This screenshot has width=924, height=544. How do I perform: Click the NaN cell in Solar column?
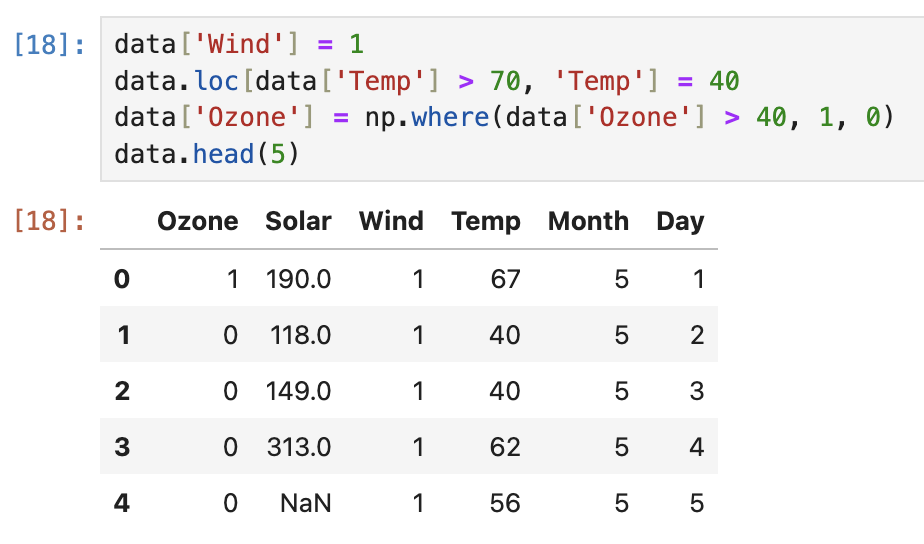[x=306, y=503]
